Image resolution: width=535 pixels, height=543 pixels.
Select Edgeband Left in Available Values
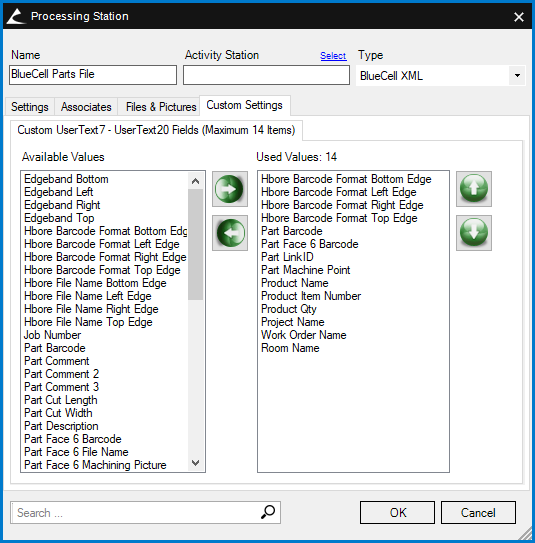pyautogui.click(x=59, y=192)
